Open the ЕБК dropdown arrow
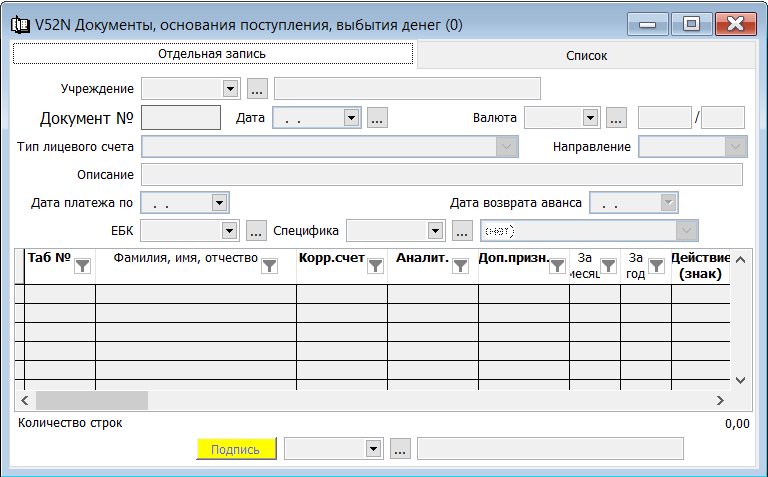The width and height of the screenshot is (768, 477). 229,231
